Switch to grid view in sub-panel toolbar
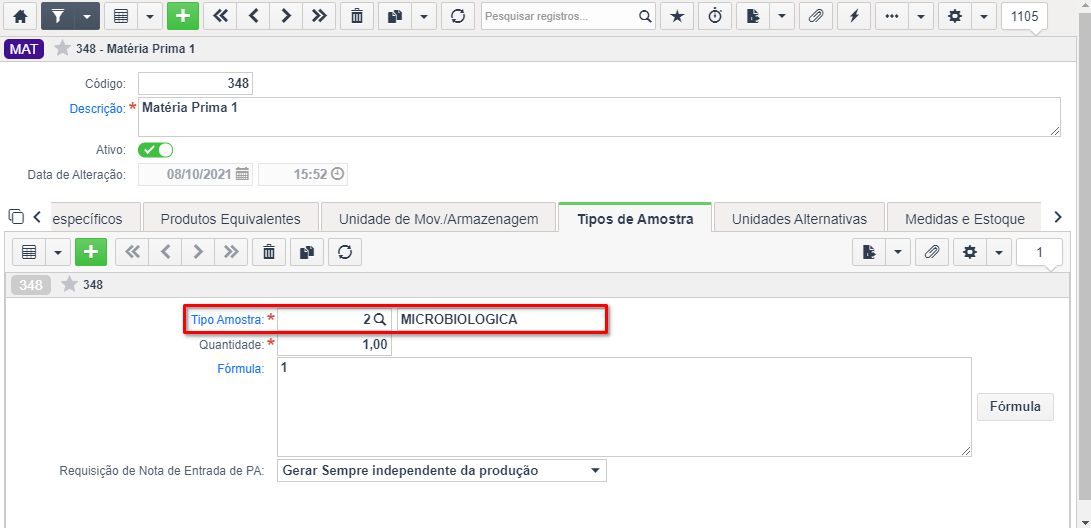Screen dimensions: 1091x528 coord(29,253)
